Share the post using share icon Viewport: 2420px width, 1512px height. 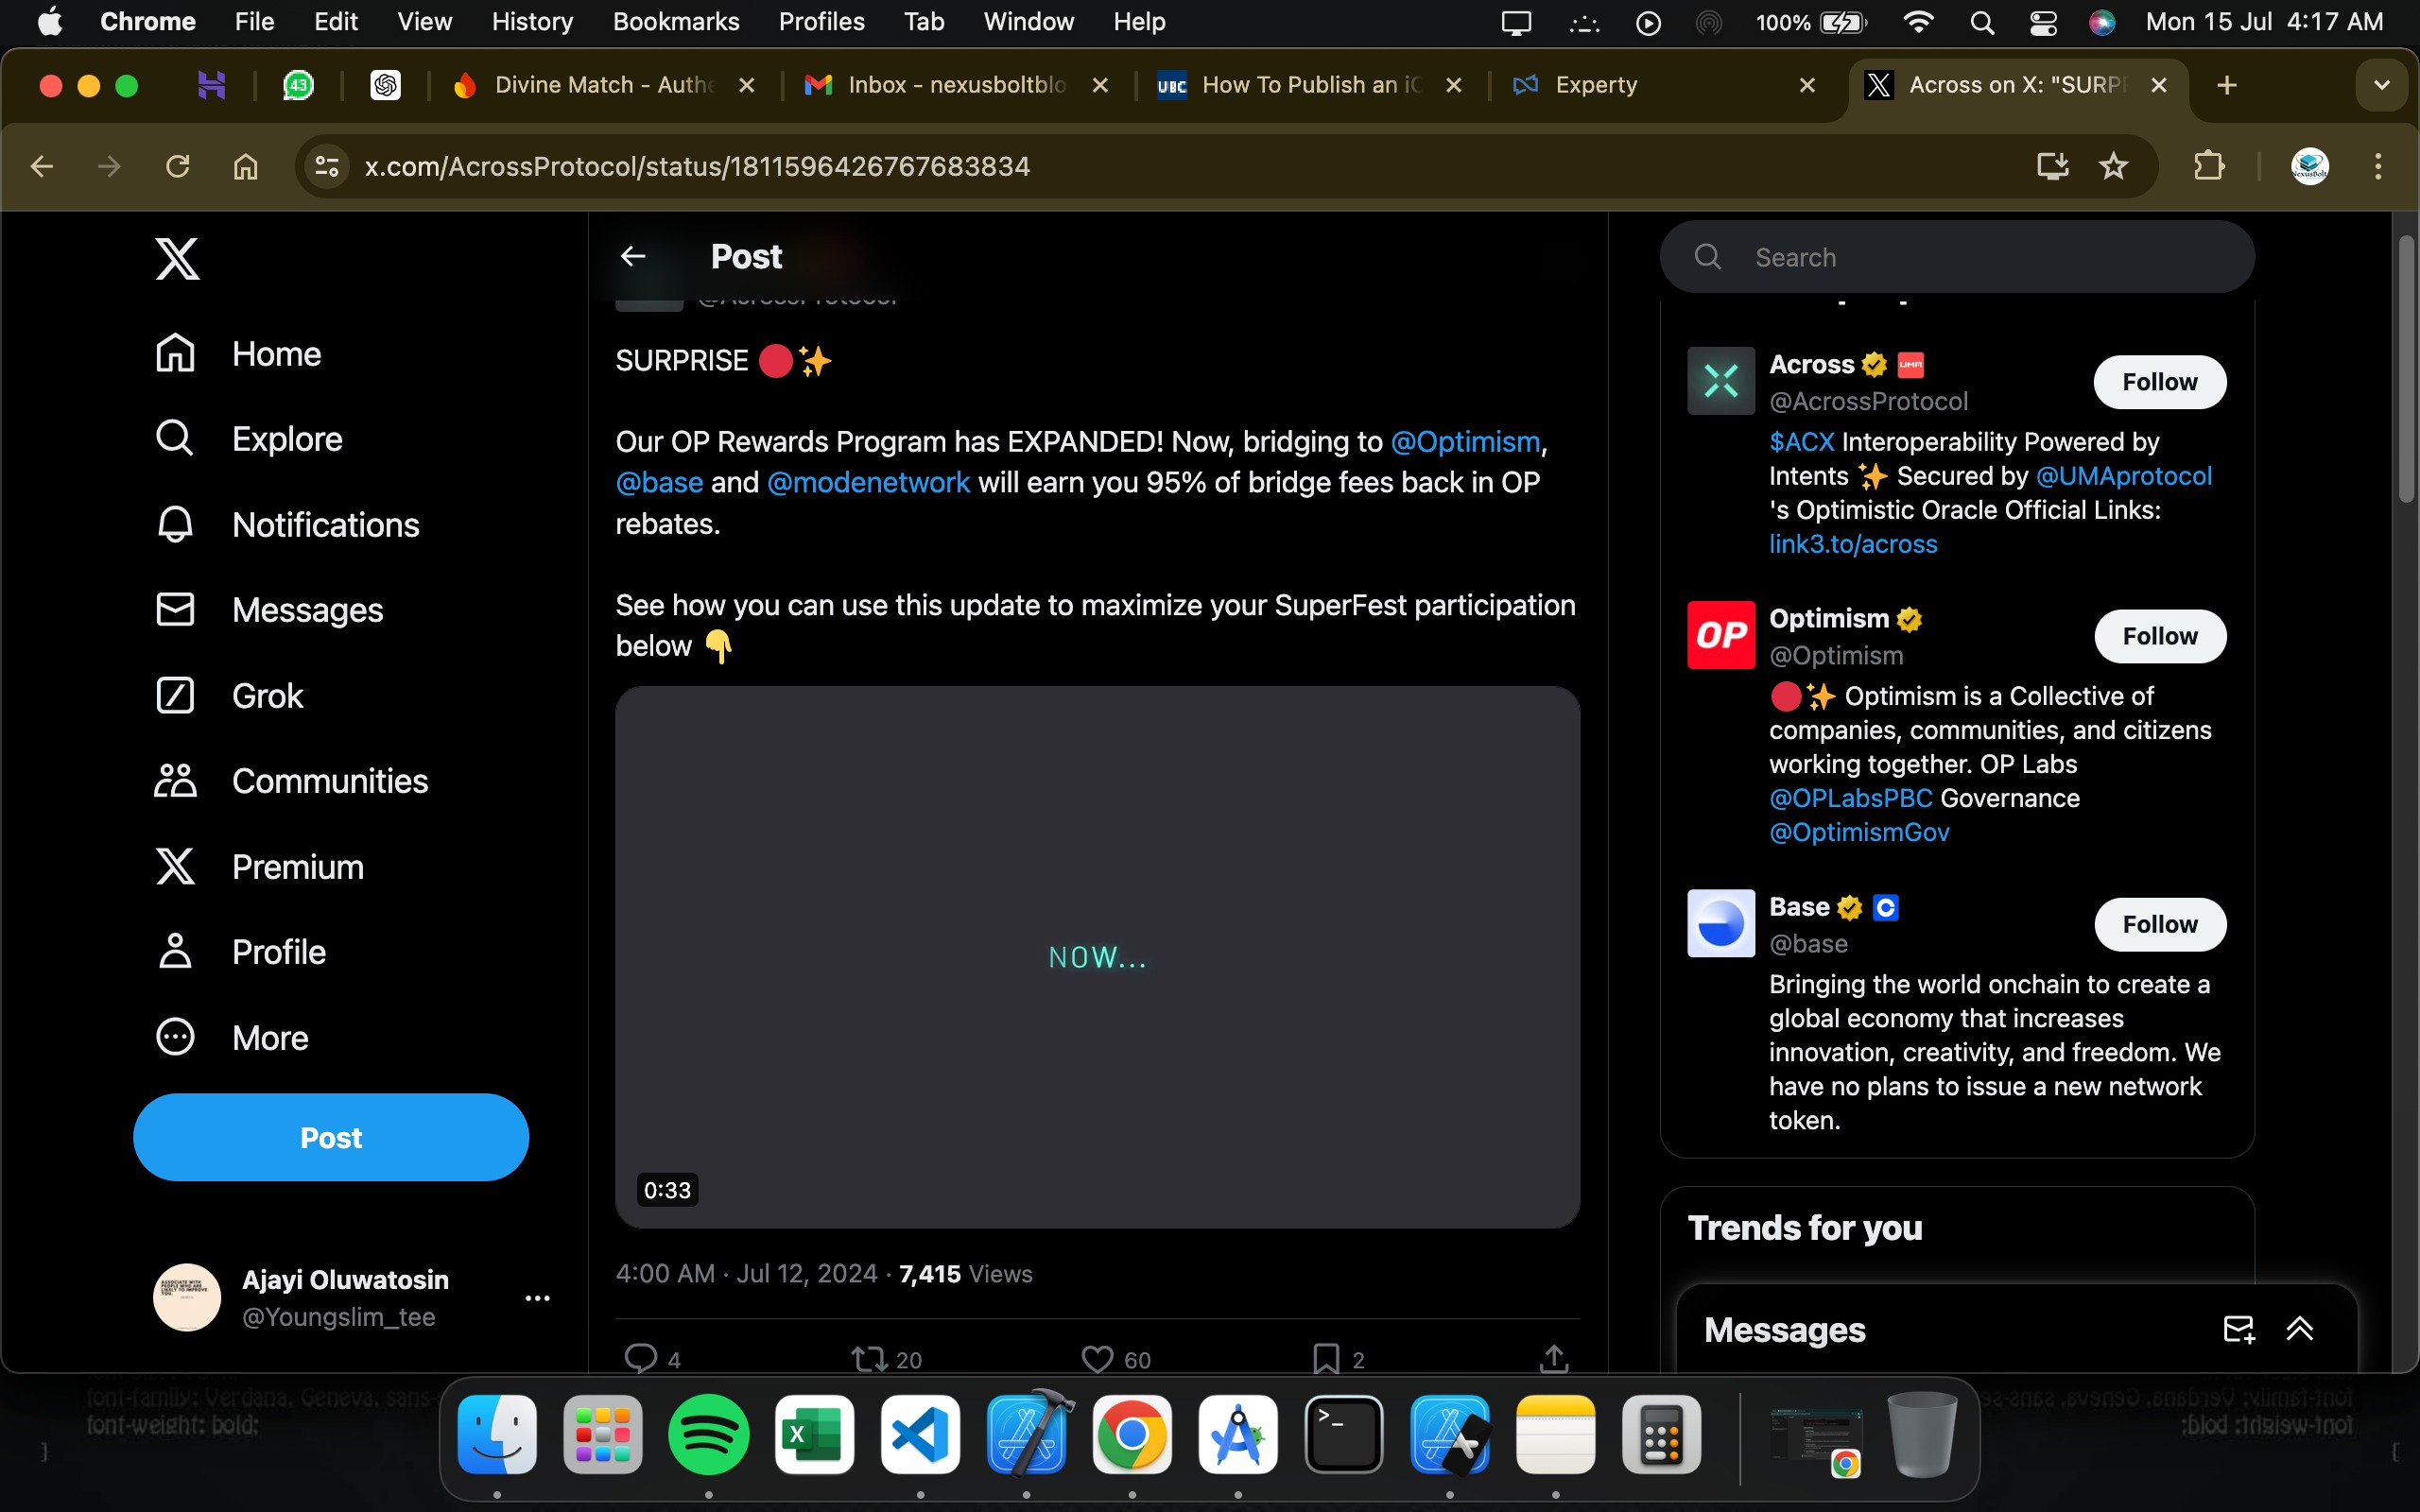[x=1553, y=1358]
